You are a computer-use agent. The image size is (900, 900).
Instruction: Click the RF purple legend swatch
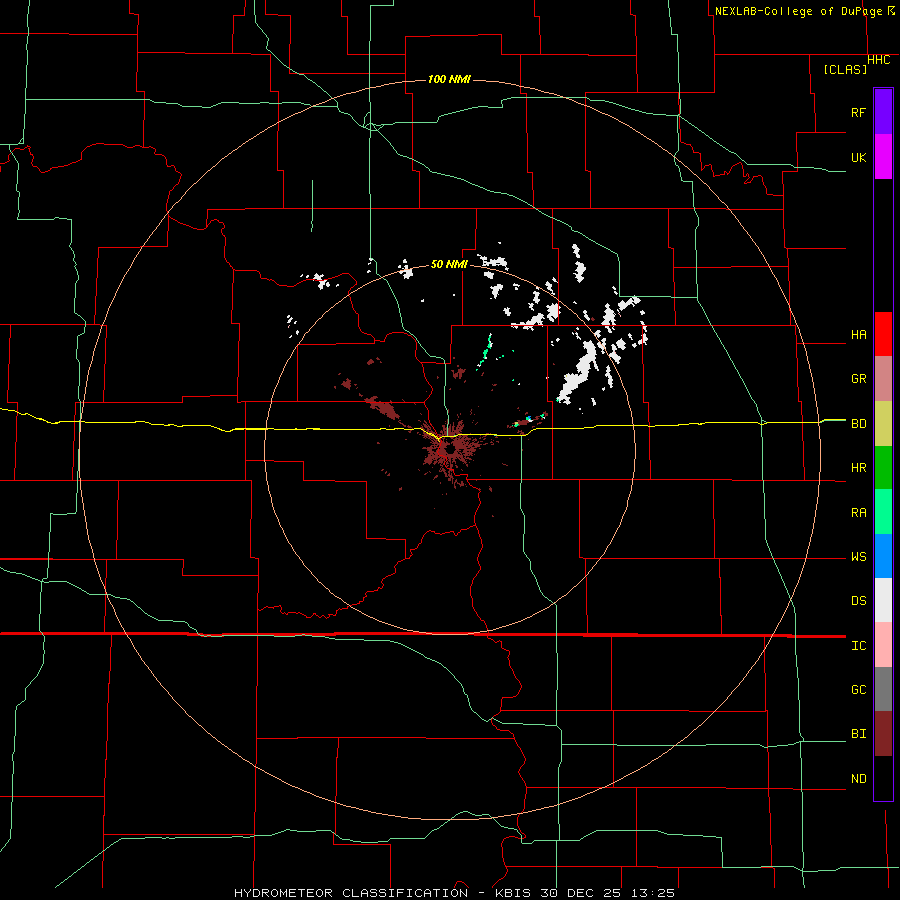pos(883,112)
